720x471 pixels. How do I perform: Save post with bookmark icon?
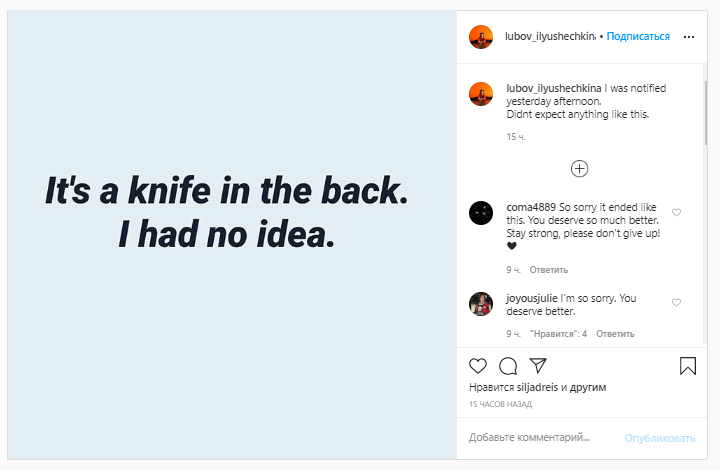click(x=688, y=366)
